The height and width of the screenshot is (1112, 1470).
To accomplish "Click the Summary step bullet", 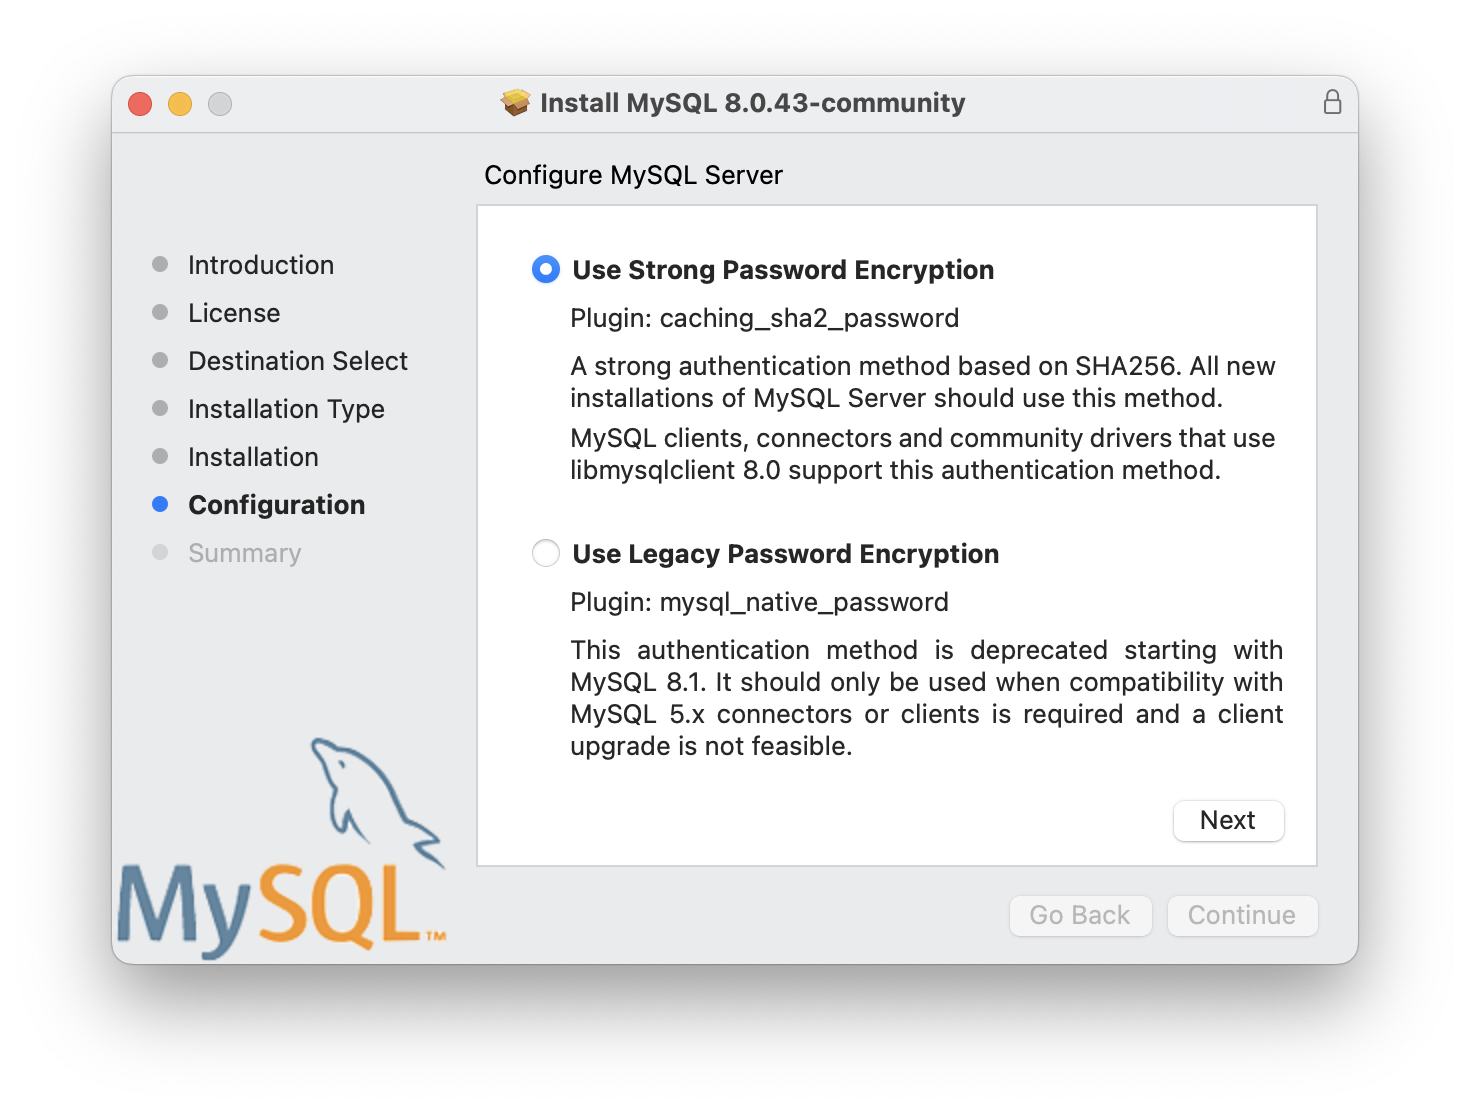I will coord(160,552).
